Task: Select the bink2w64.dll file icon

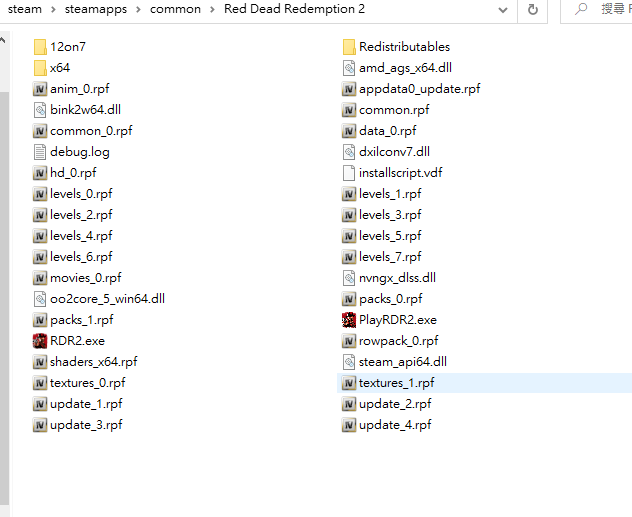Action: [x=40, y=110]
